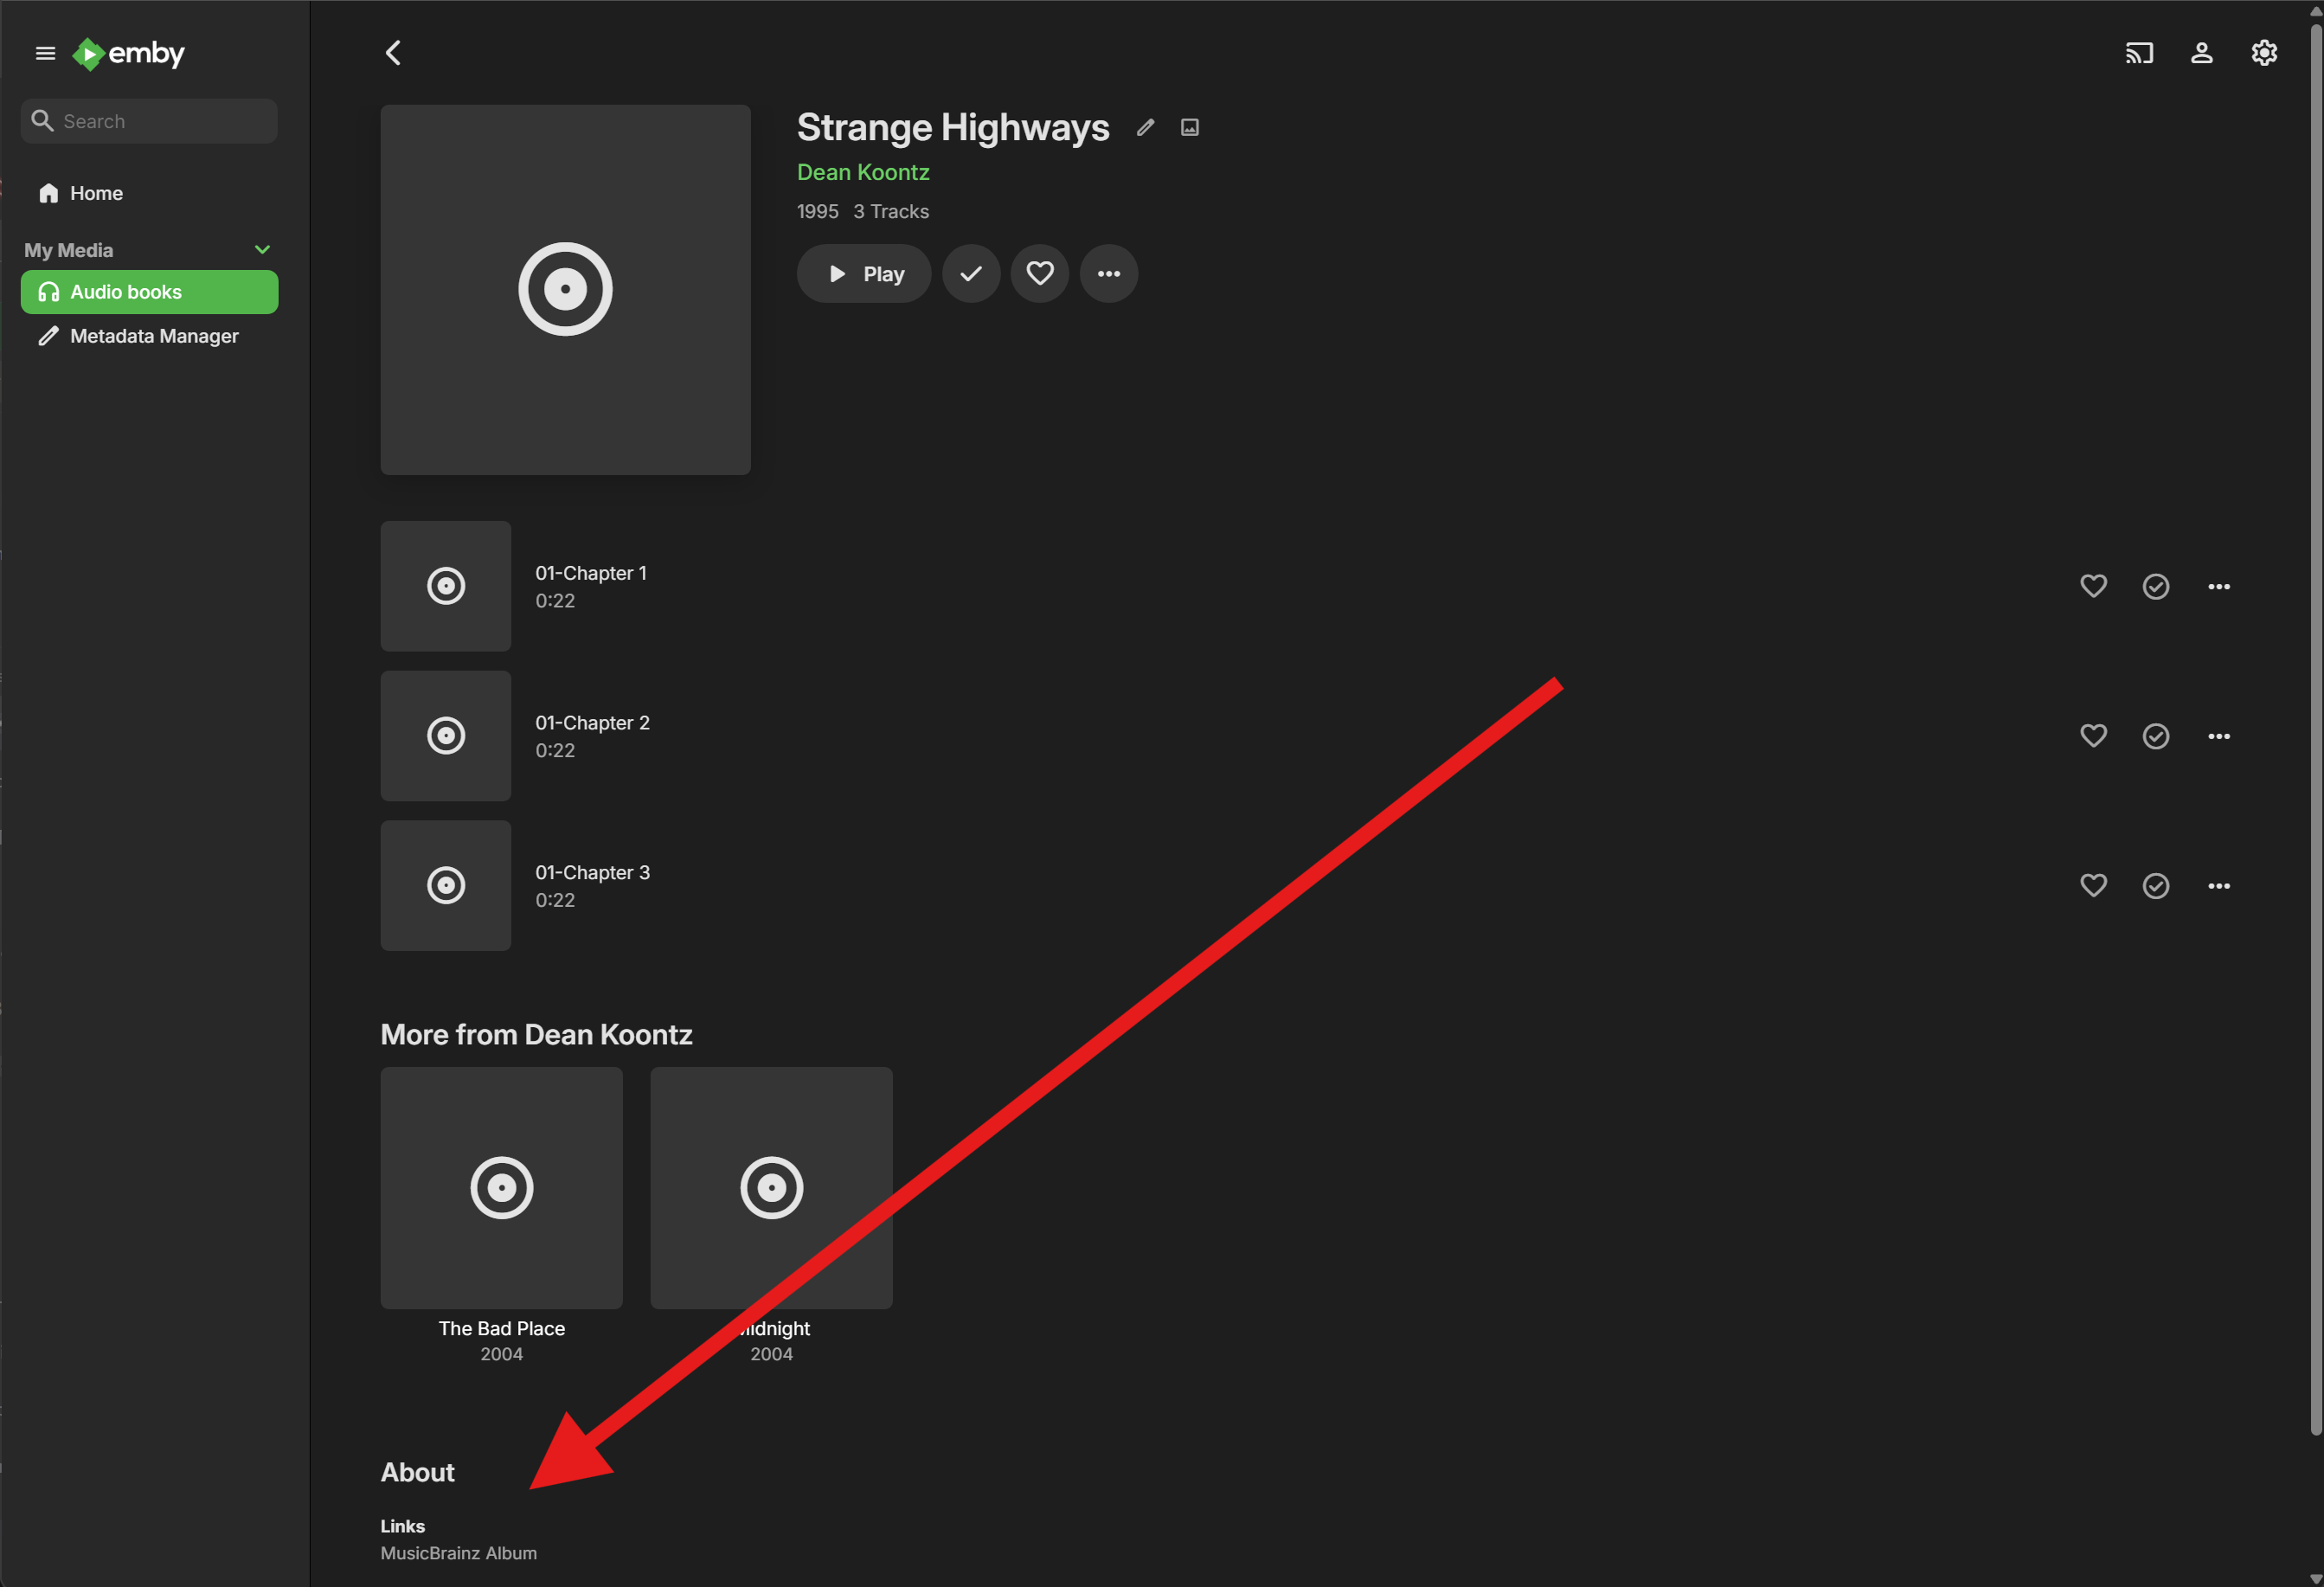
Task: Open the cast to device icon
Action: [x=2138, y=53]
